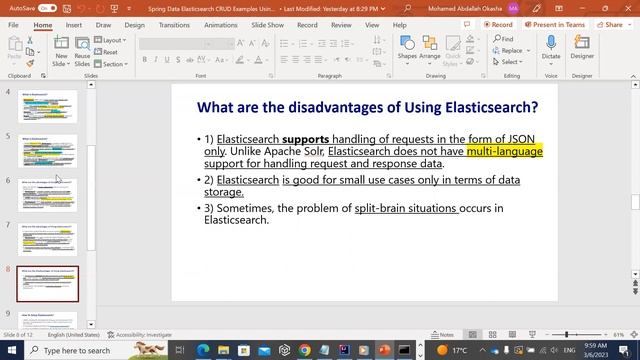Click Find in the Editing group

[503, 39]
